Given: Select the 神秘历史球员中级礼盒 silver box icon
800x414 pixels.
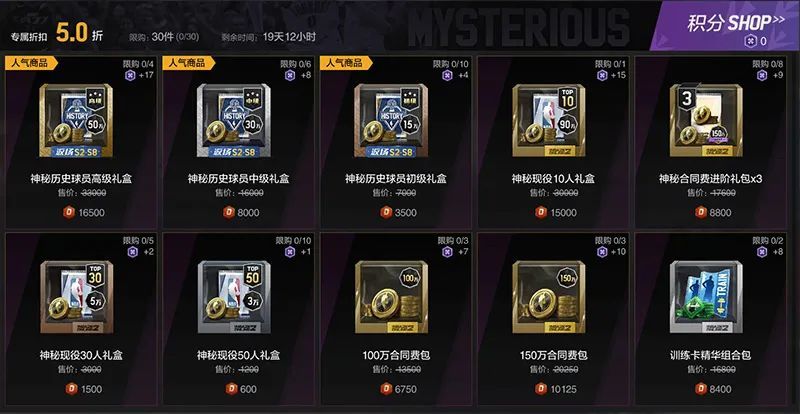Looking at the screenshot, I should click(x=234, y=120).
